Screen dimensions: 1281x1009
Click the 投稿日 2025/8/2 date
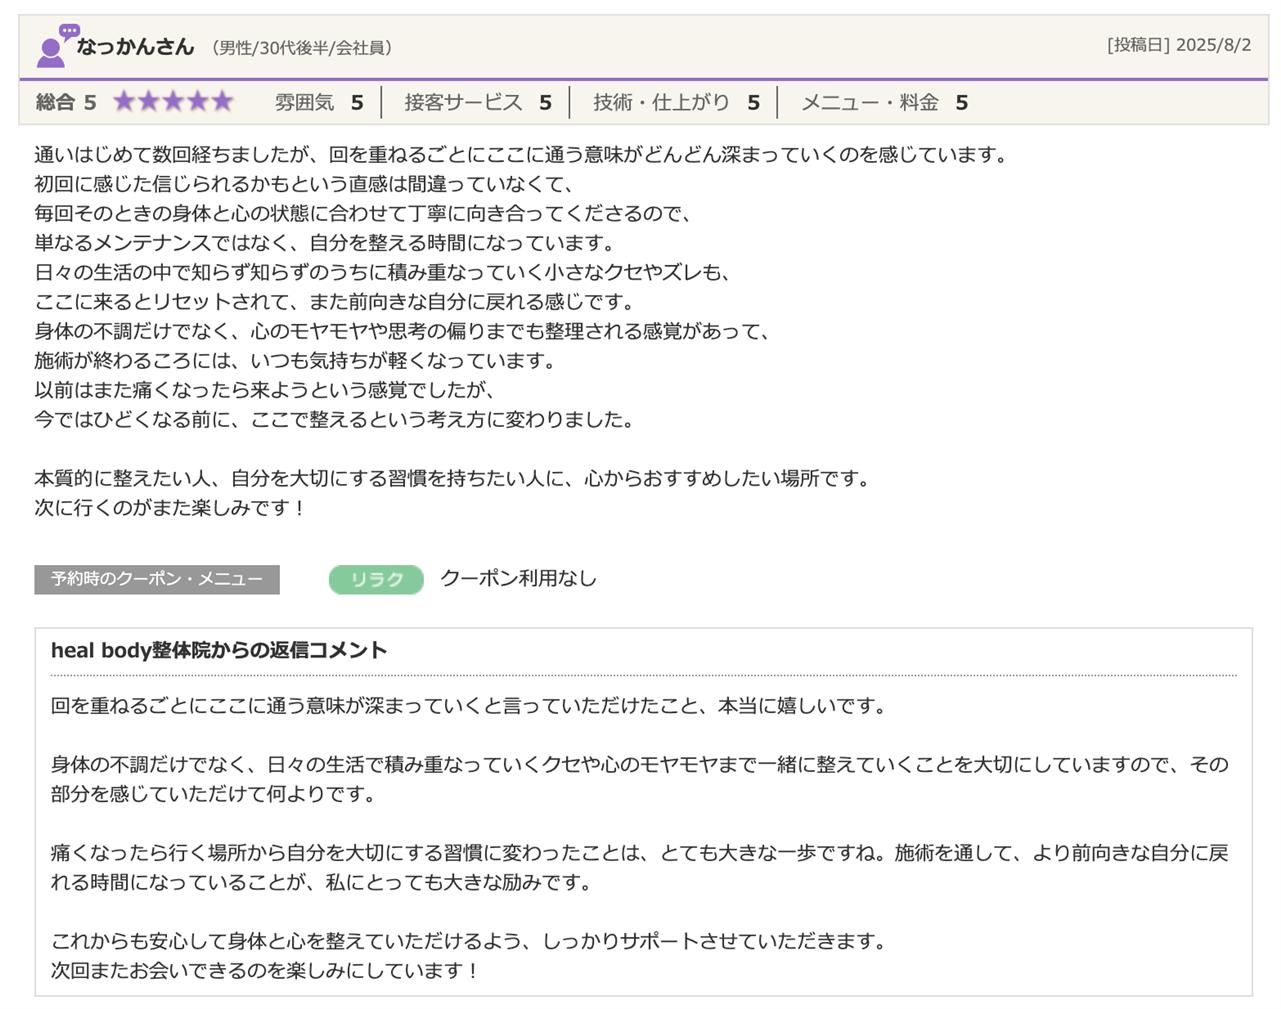(1178, 45)
